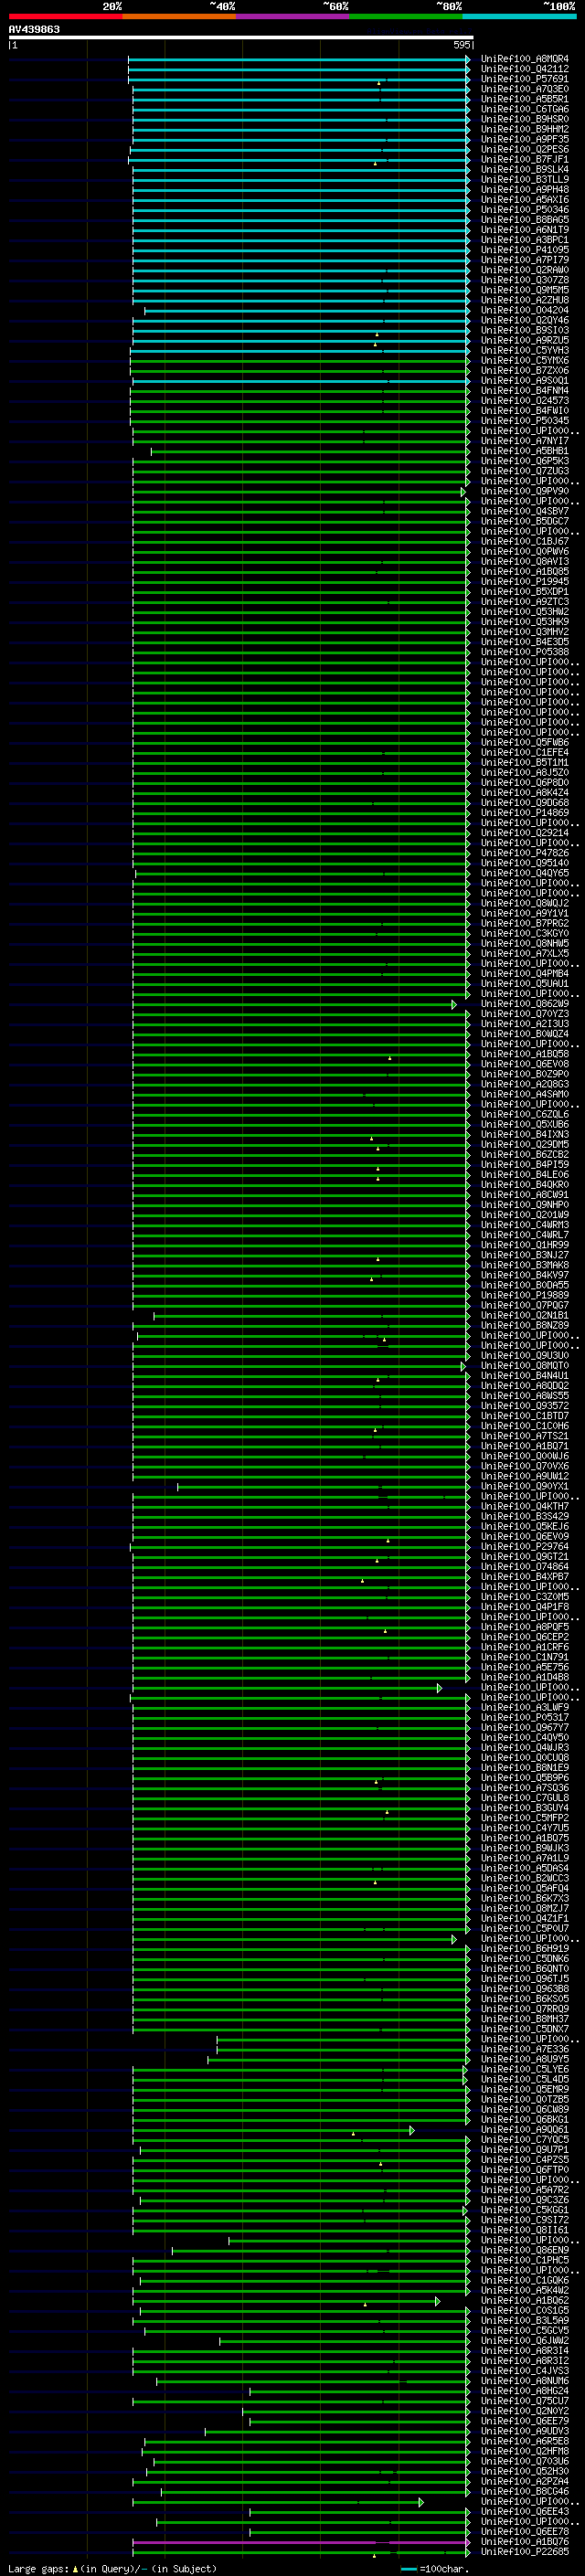This screenshot has width=585, height=2576.
Task: Click the green ~80% legend segment
Action: coord(406,16)
